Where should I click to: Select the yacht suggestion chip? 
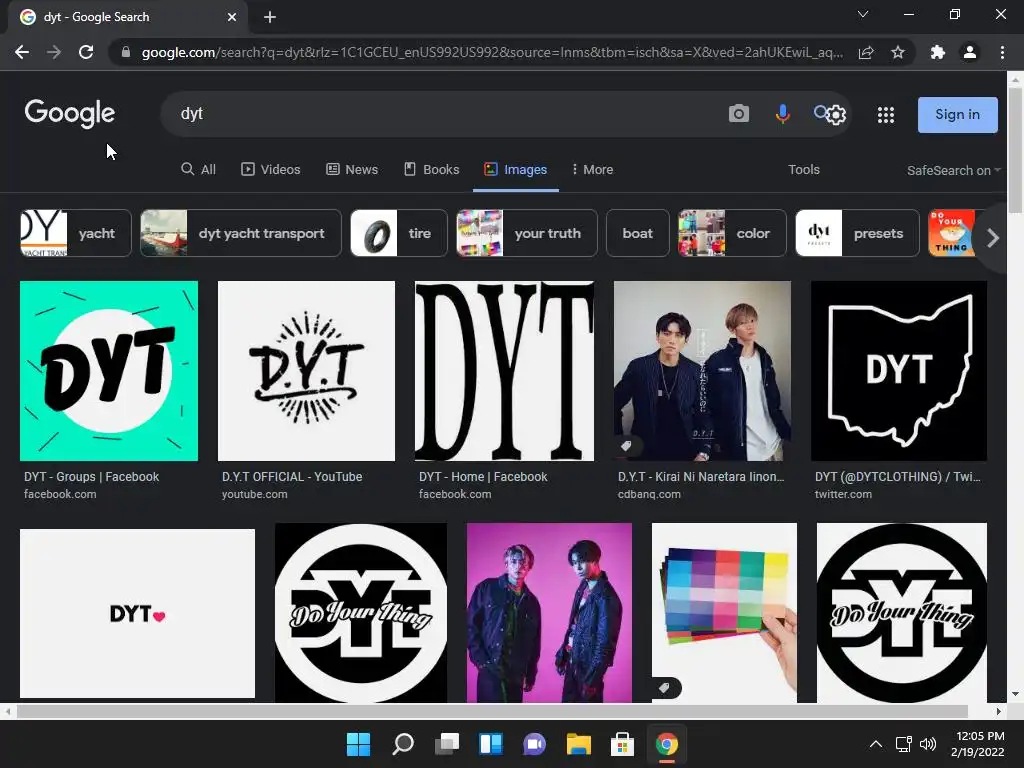pyautogui.click(x=76, y=233)
